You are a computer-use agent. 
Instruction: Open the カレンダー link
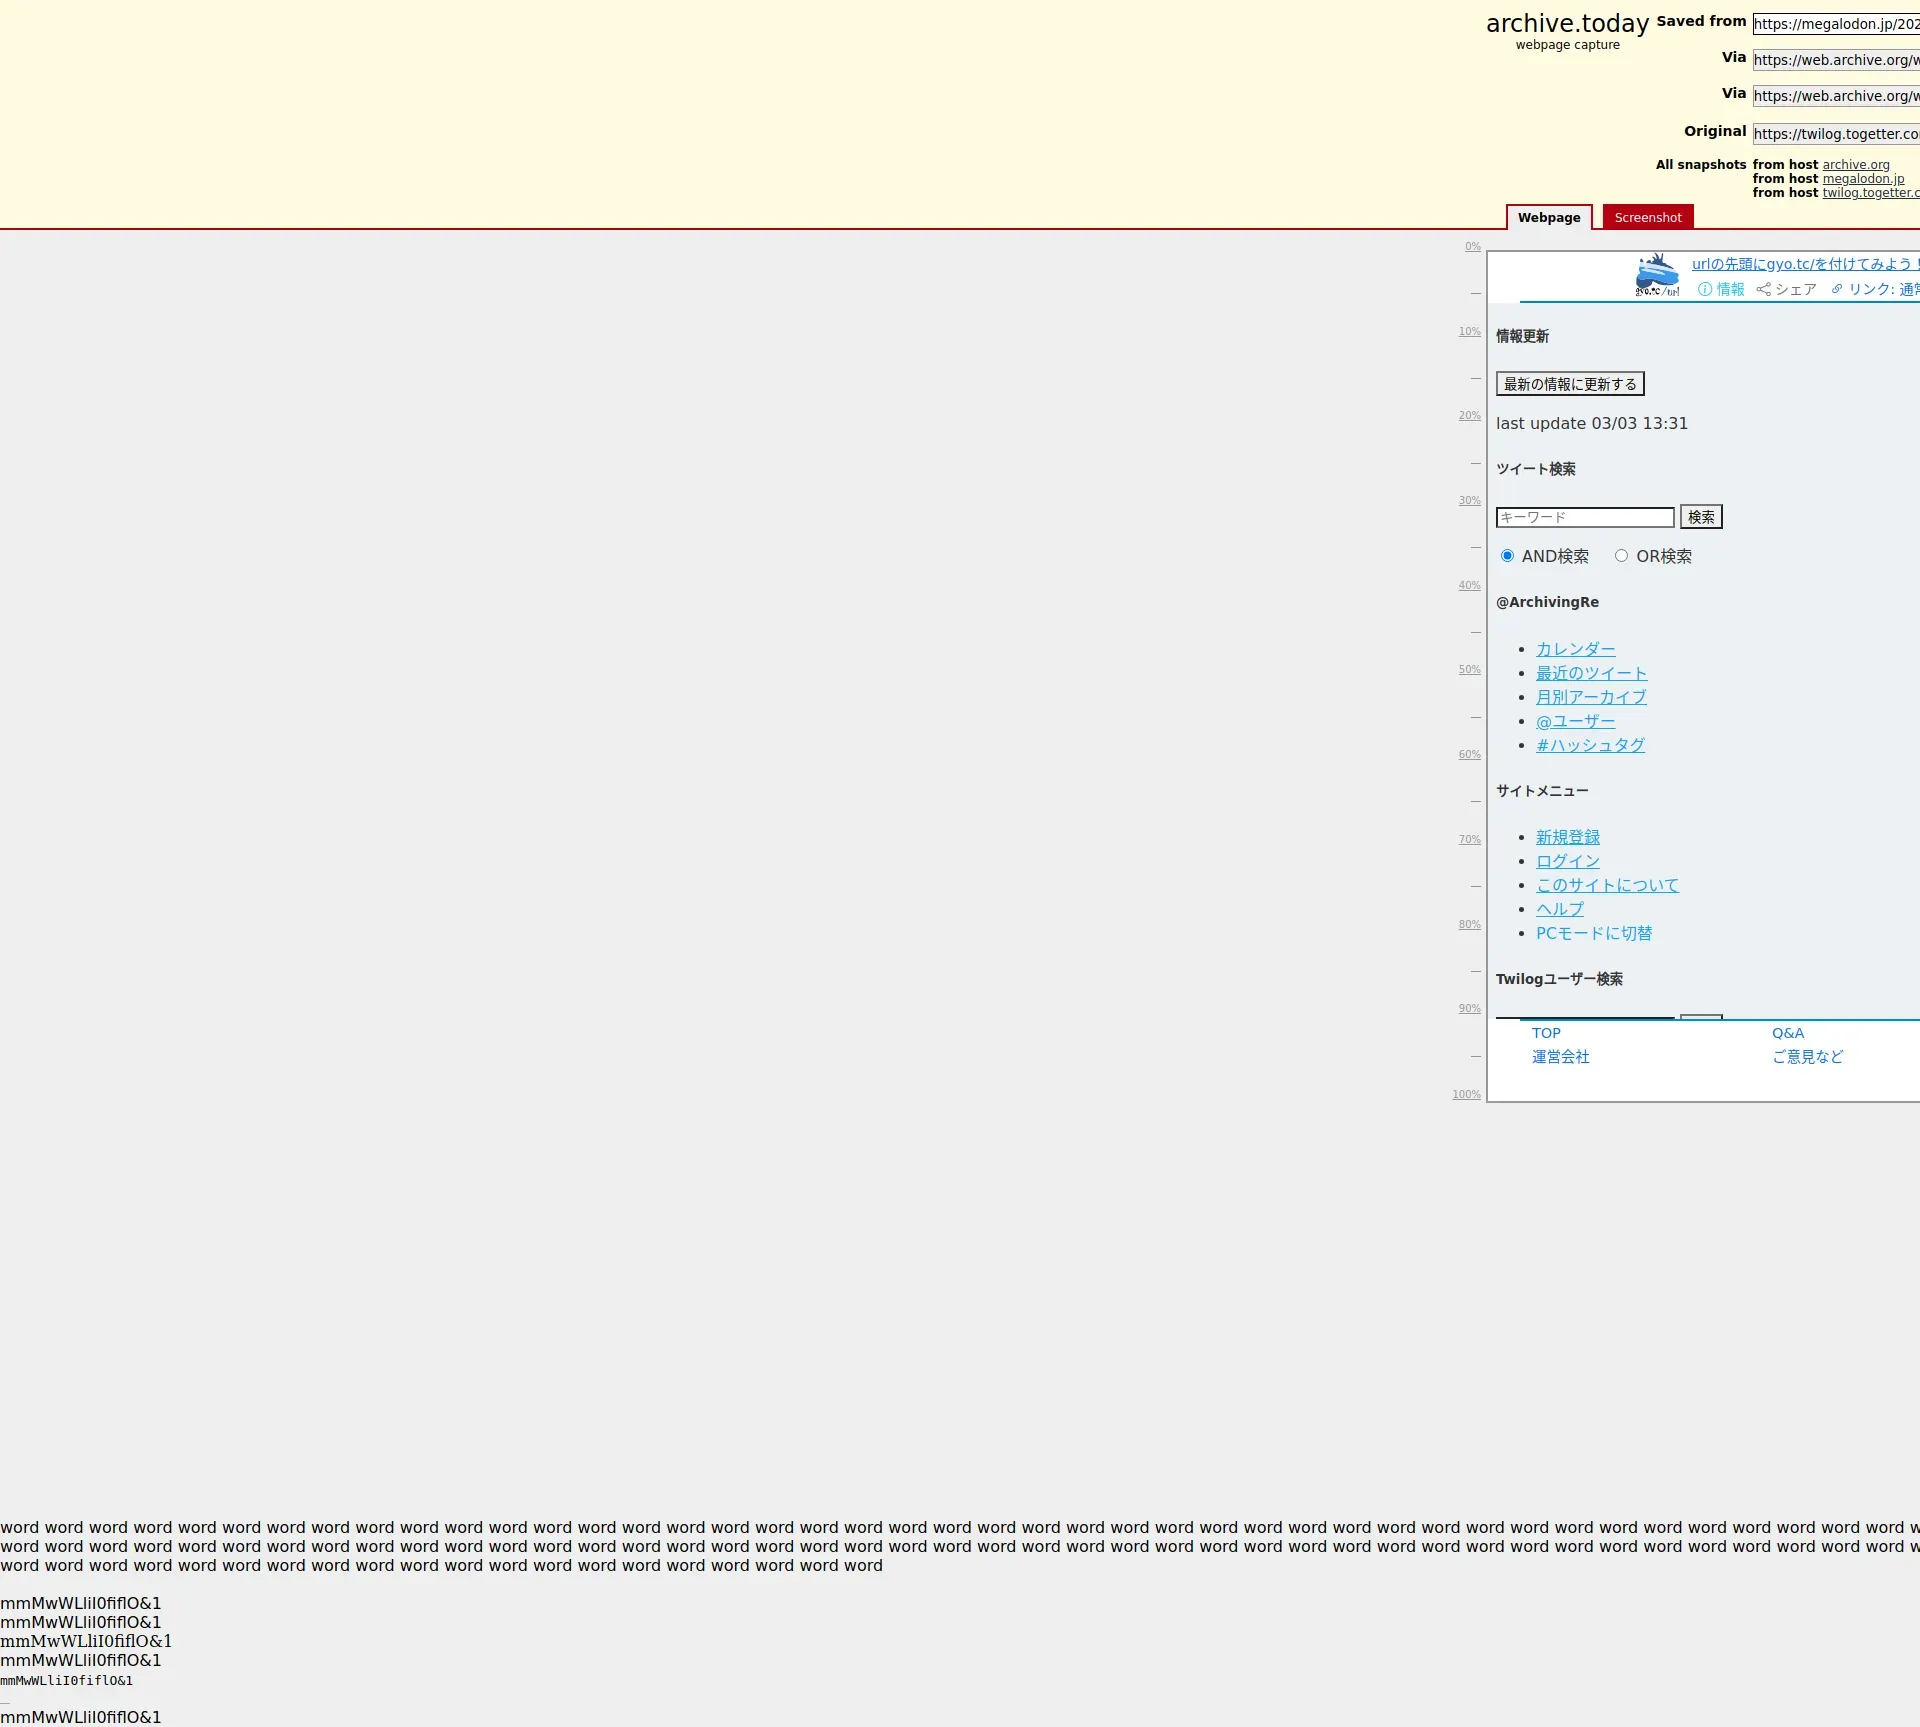(1575, 649)
